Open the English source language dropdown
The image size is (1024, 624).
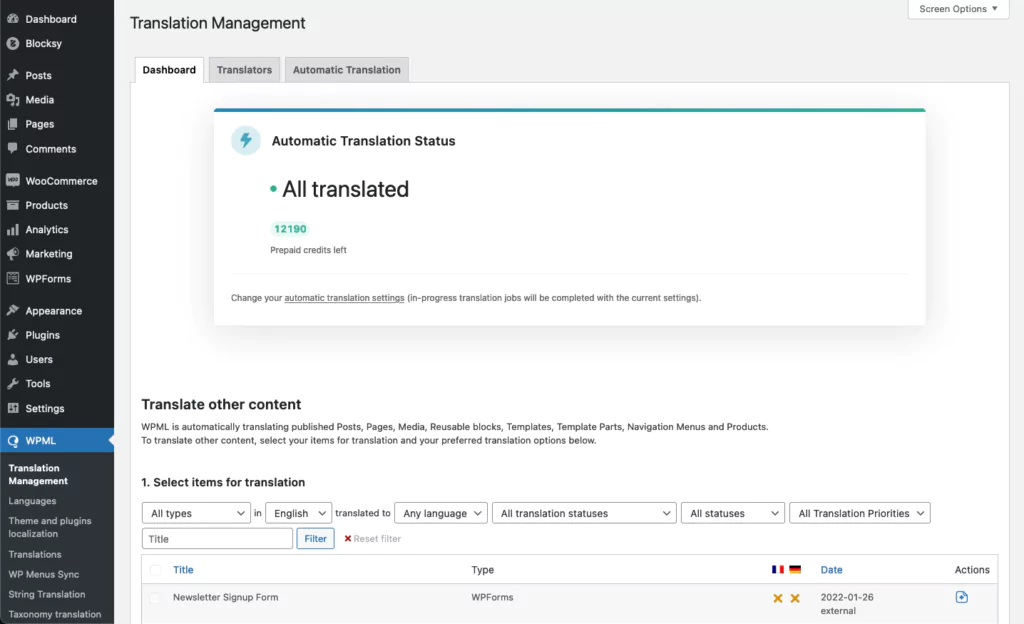[x=298, y=513]
